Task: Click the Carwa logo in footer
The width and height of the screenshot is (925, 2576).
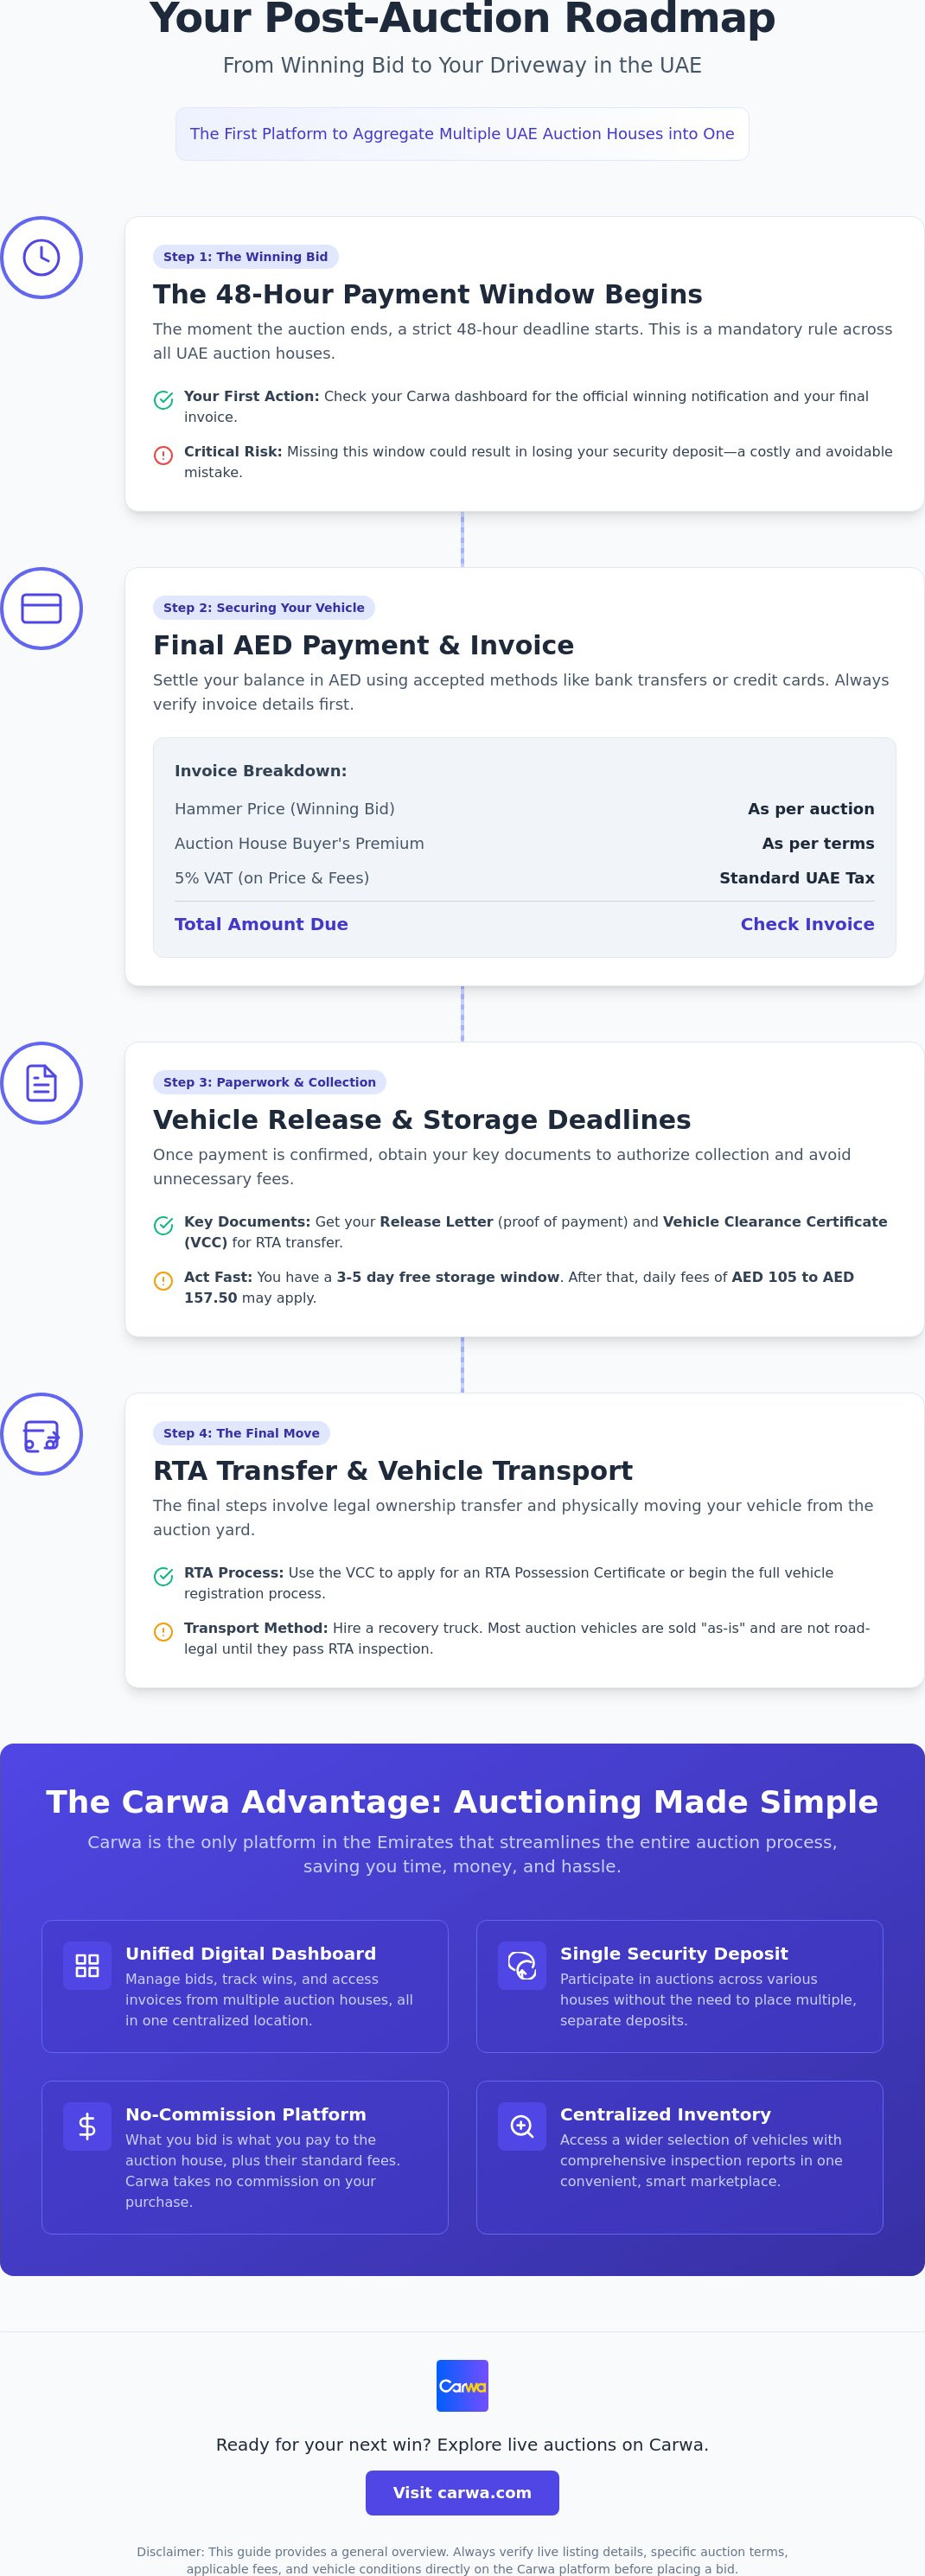Action: tap(462, 2387)
